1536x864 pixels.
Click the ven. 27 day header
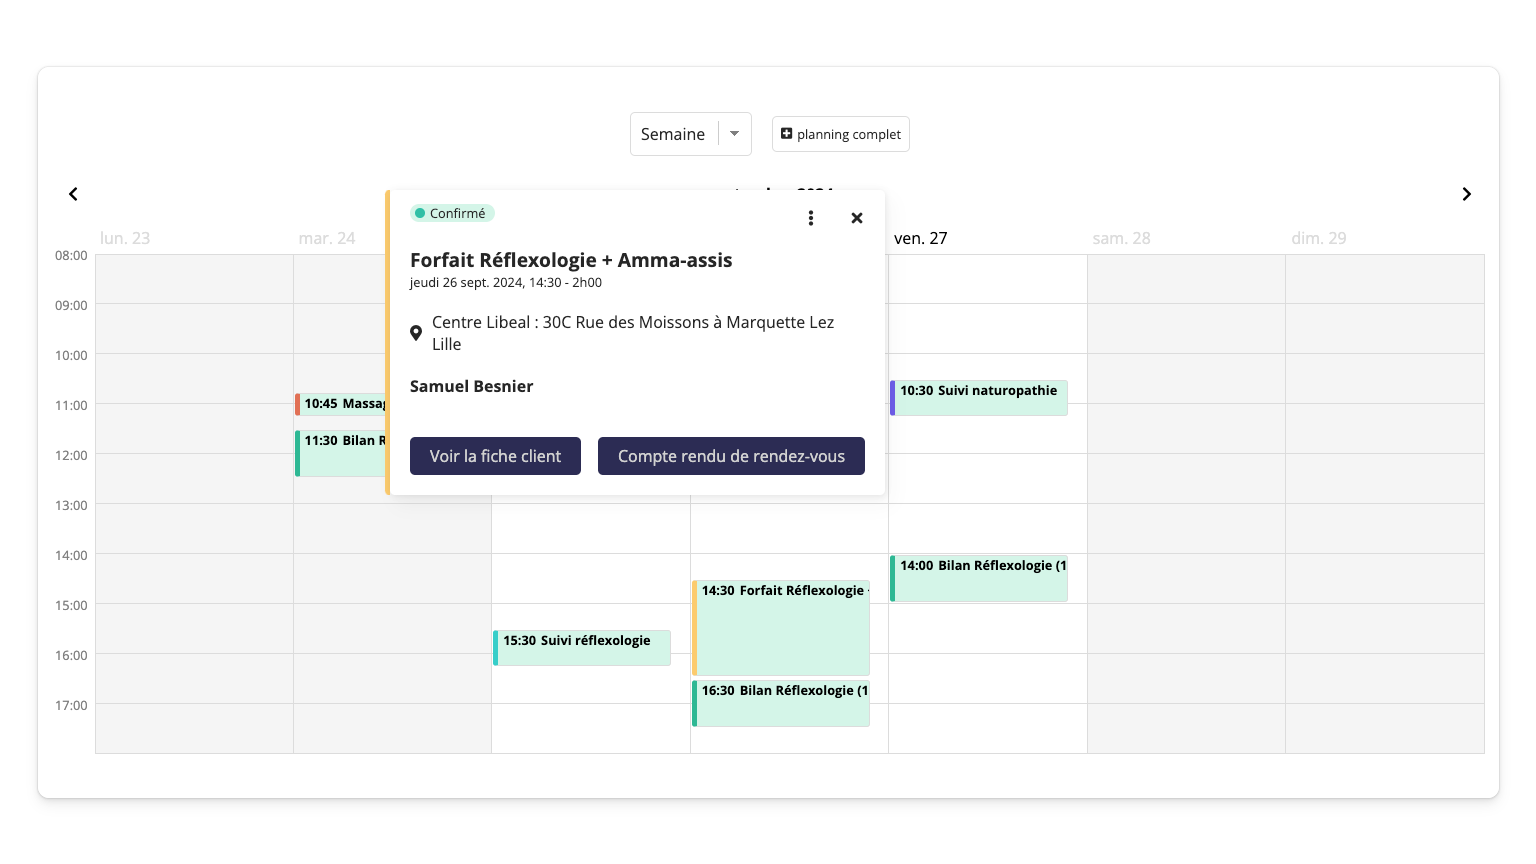click(920, 238)
